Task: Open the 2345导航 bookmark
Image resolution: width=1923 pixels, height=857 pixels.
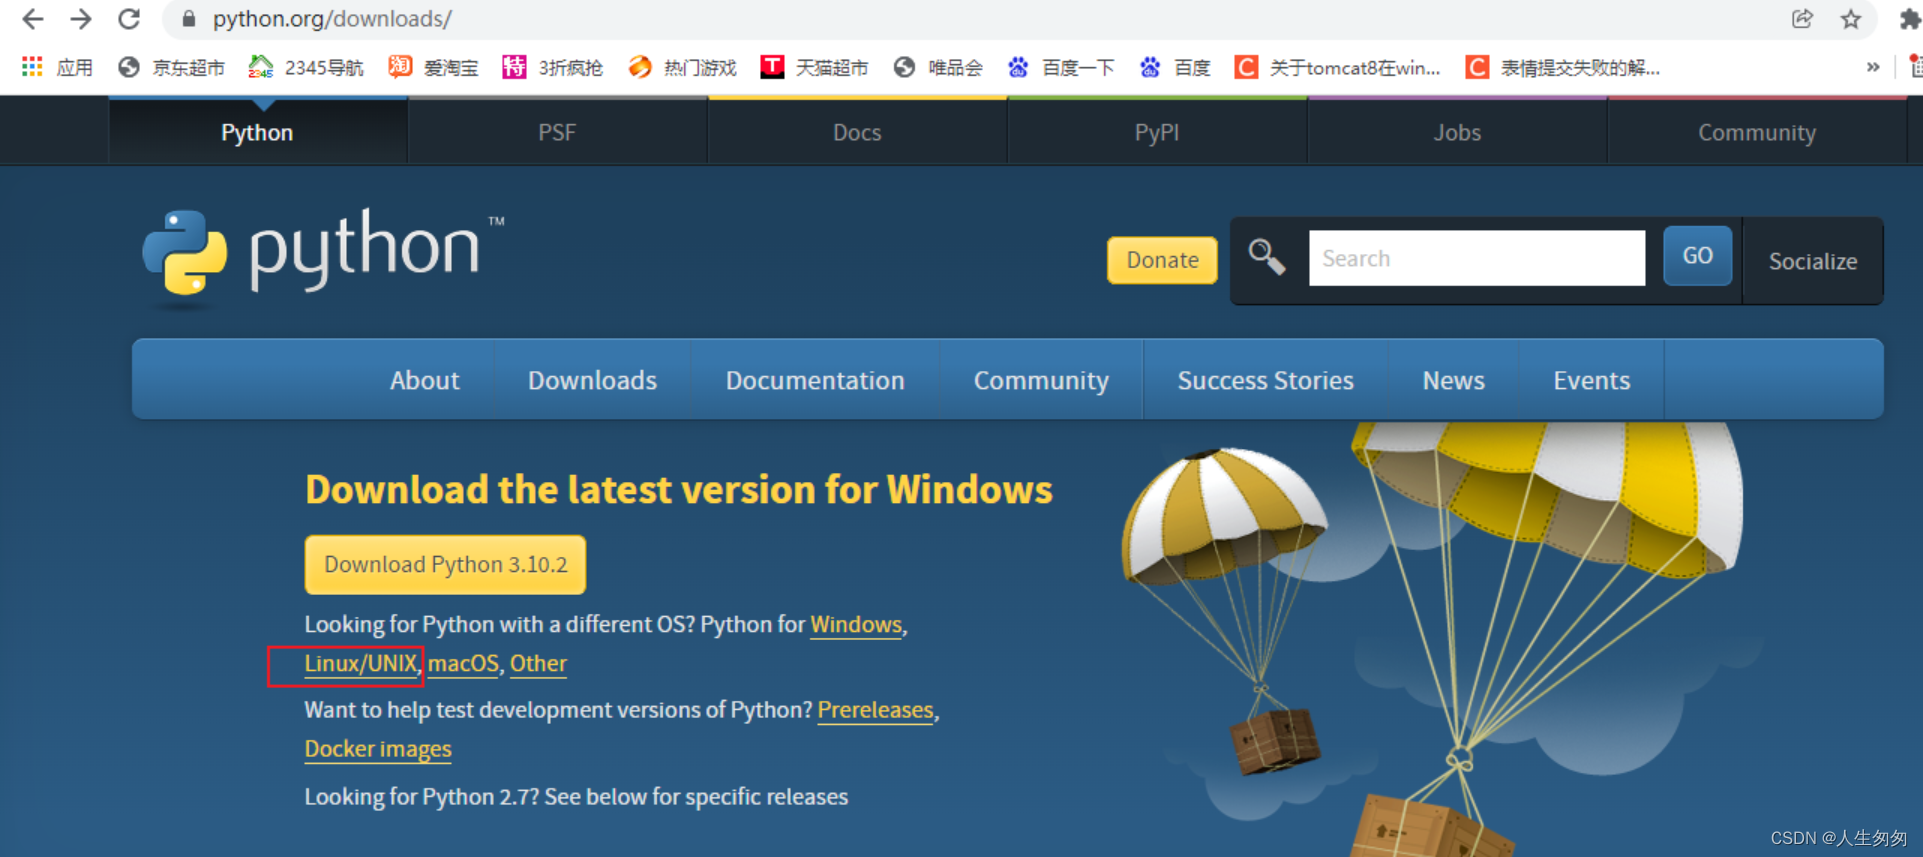Action: 305,67
